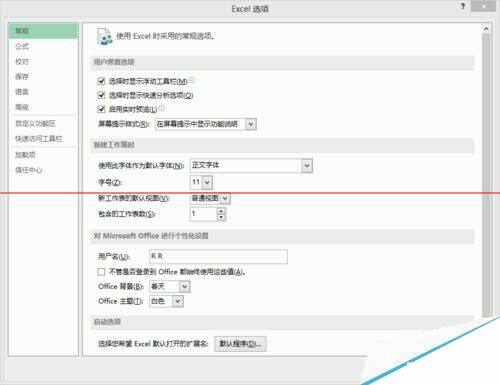This screenshot has height=385, width=500.
Task: Toggle 启用实时预览 checkbox
Action: [x=101, y=109]
